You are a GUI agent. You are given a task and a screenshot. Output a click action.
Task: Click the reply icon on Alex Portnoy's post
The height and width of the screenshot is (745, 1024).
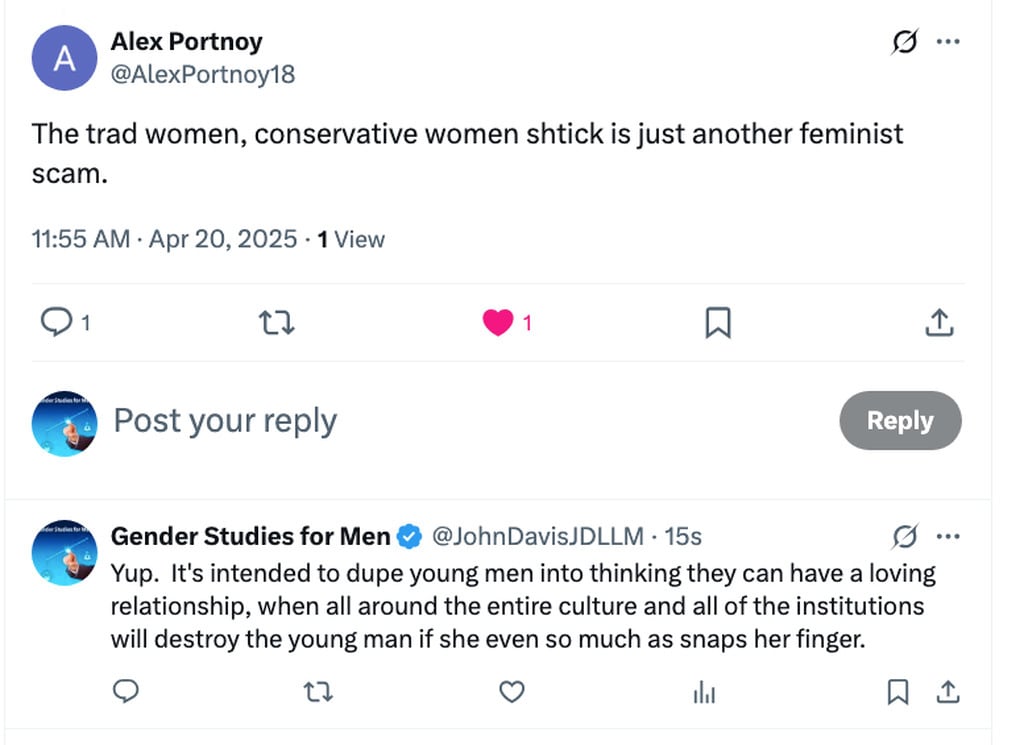point(55,322)
